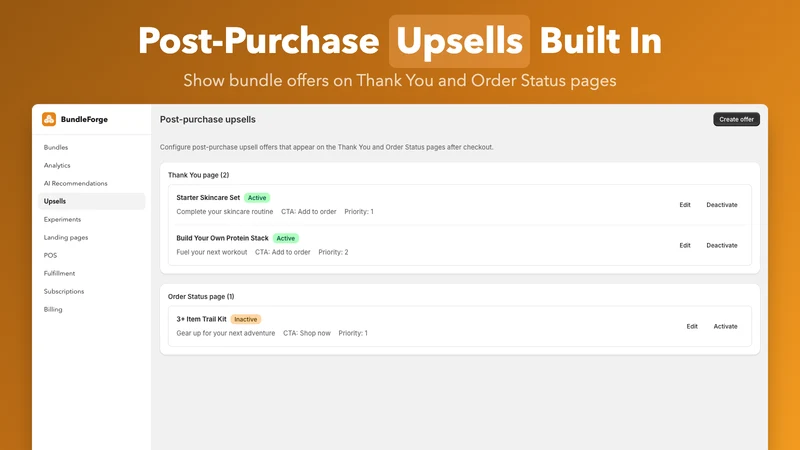
Task: Click the BundleForge logo icon
Action: coord(49,119)
